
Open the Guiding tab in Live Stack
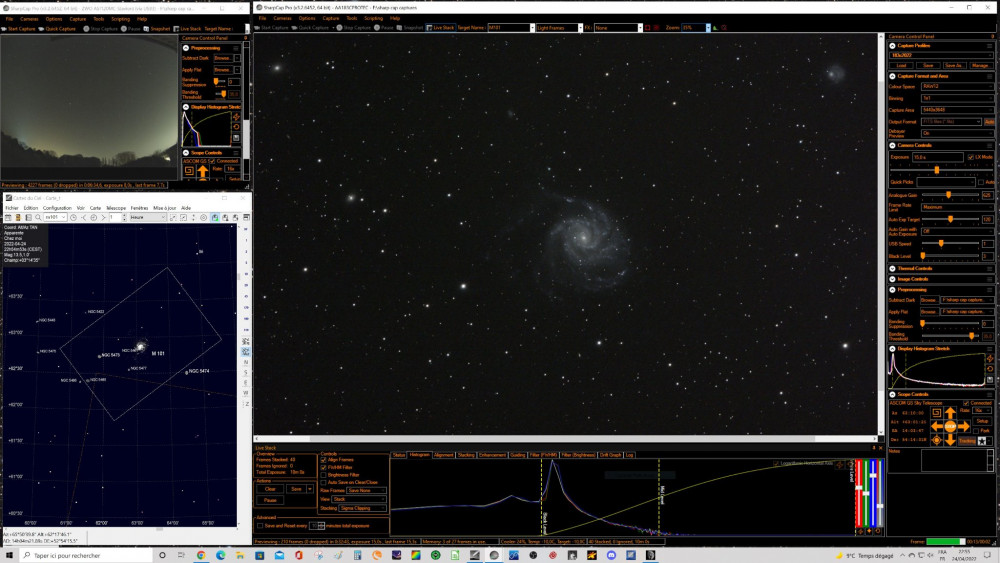[x=518, y=455]
